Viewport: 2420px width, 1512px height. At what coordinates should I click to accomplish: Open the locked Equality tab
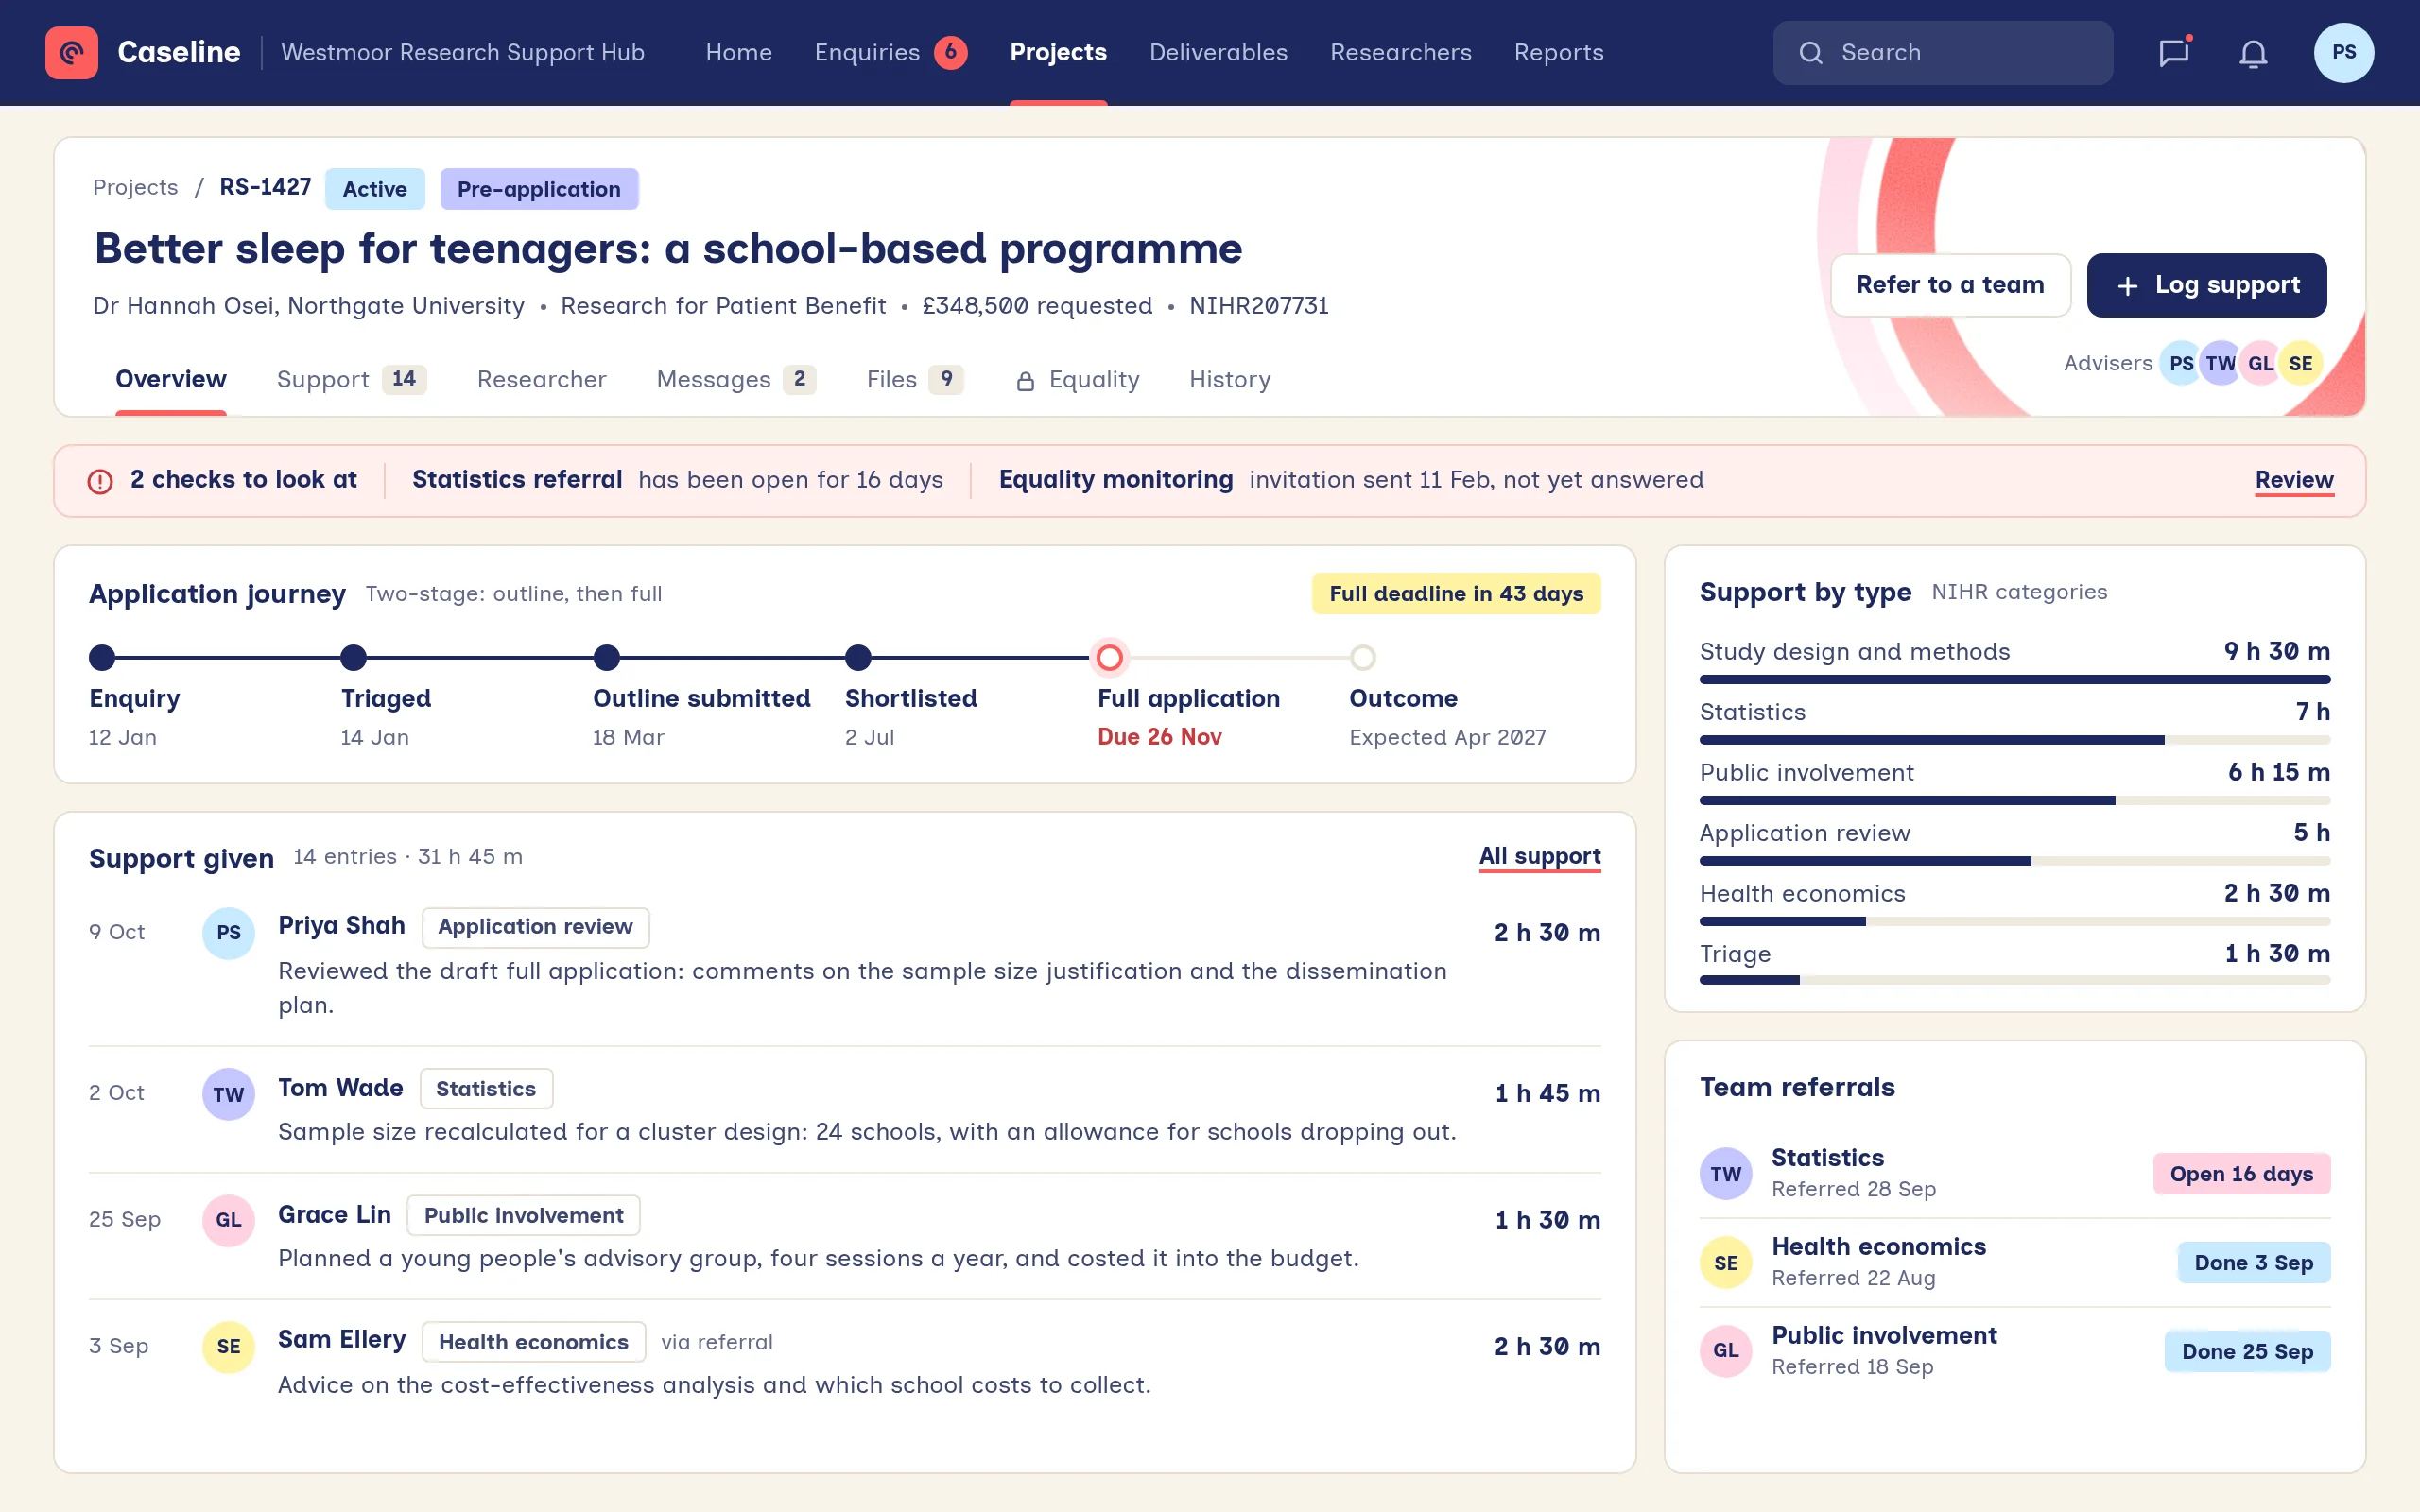[1077, 380]
